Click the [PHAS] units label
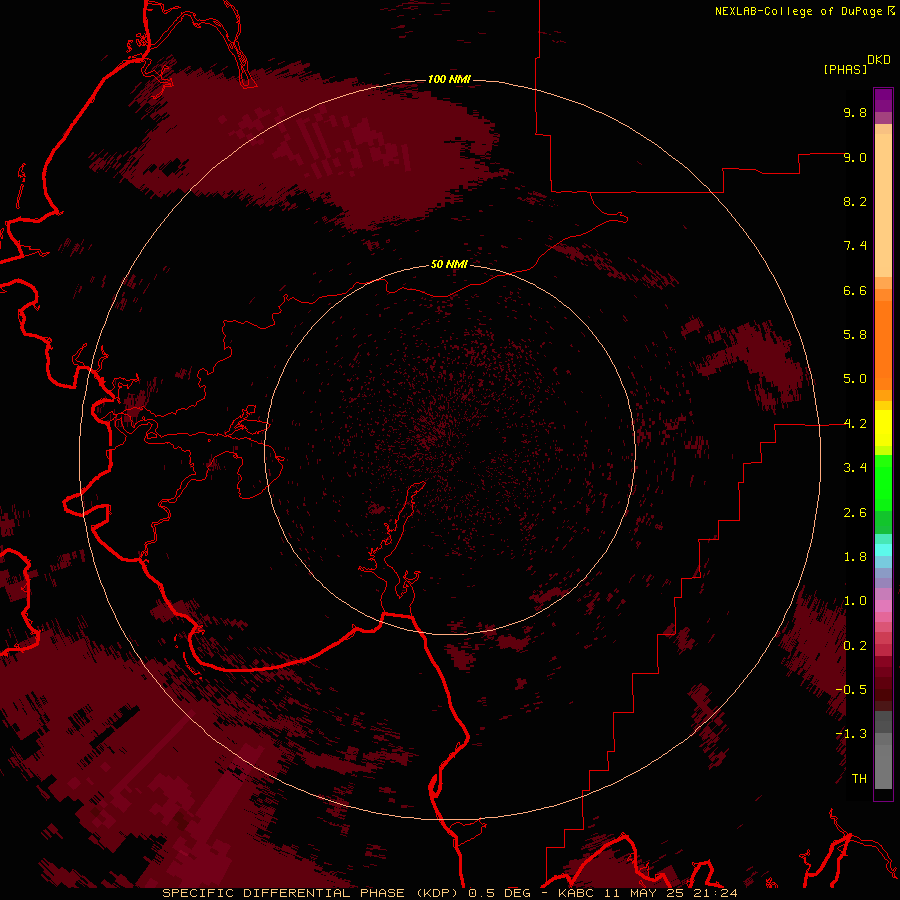Screen dimensions: 900x900 coord(845,69)
